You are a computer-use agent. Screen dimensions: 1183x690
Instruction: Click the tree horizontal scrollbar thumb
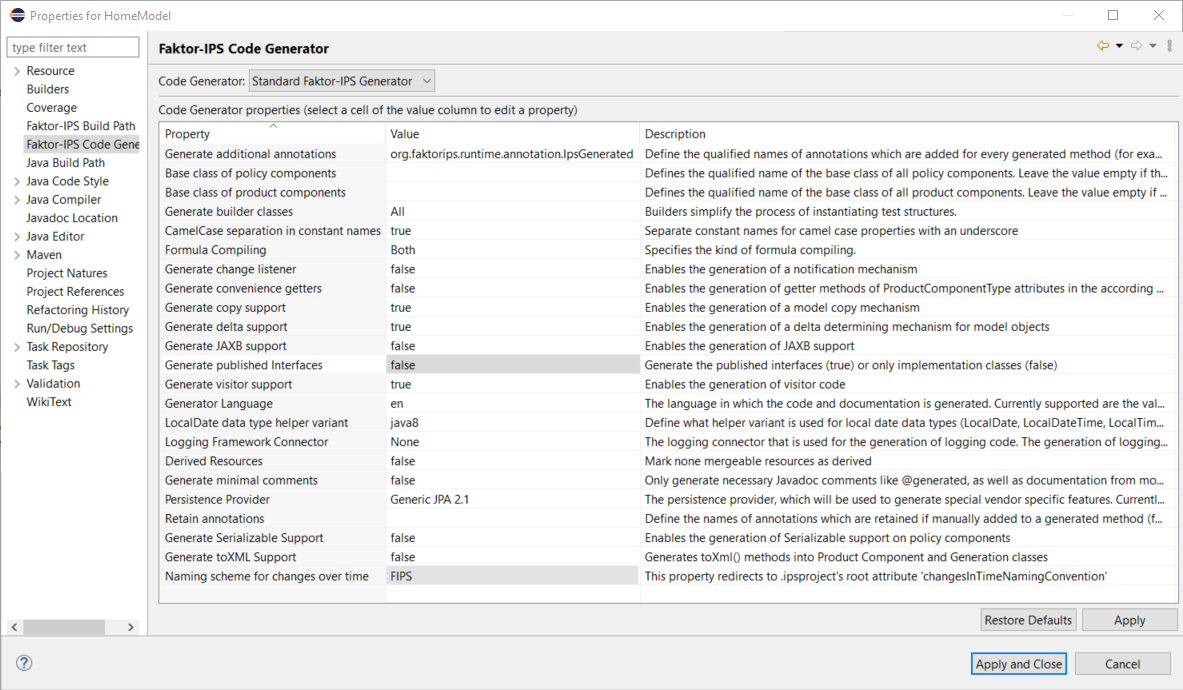[x=63, y=627]
